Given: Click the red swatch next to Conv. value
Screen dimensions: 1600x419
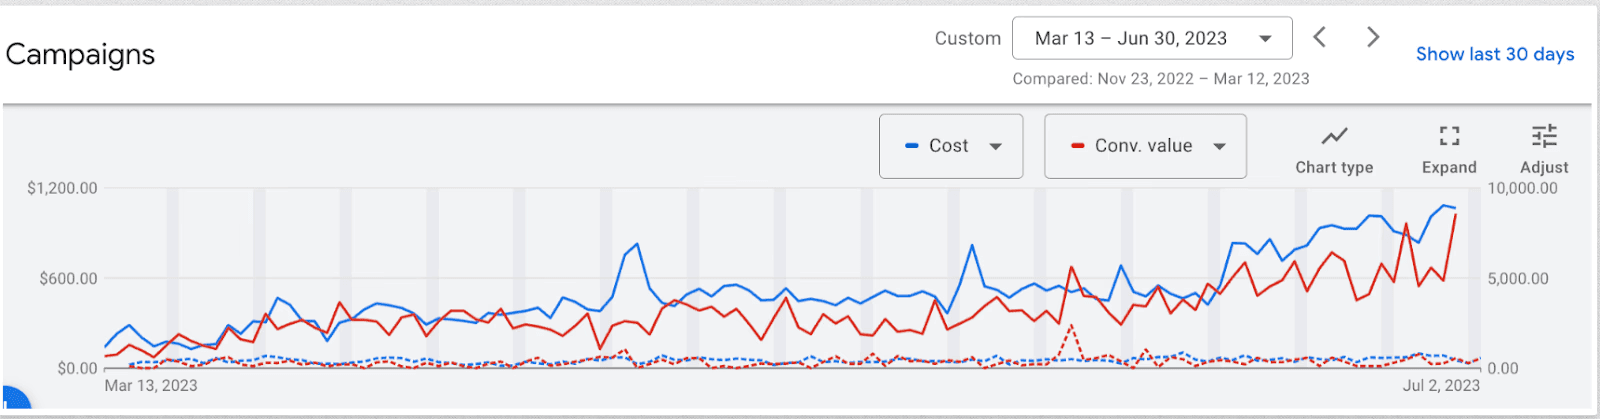Looking at the screenshot, I should click(1077, 146).
